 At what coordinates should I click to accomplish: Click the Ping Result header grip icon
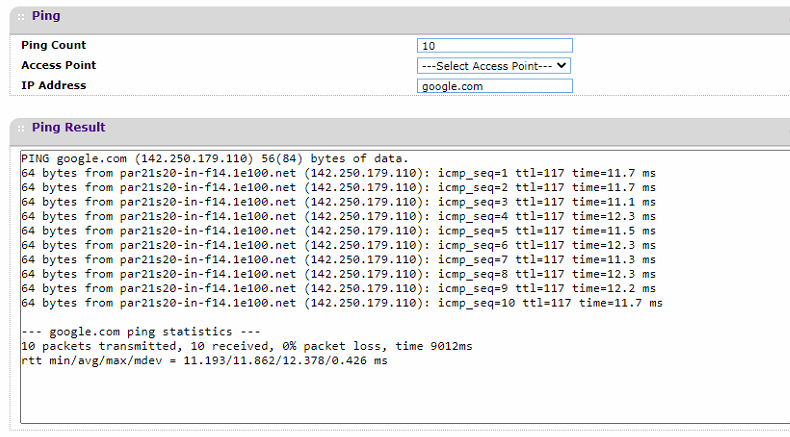tap(21, 129)
